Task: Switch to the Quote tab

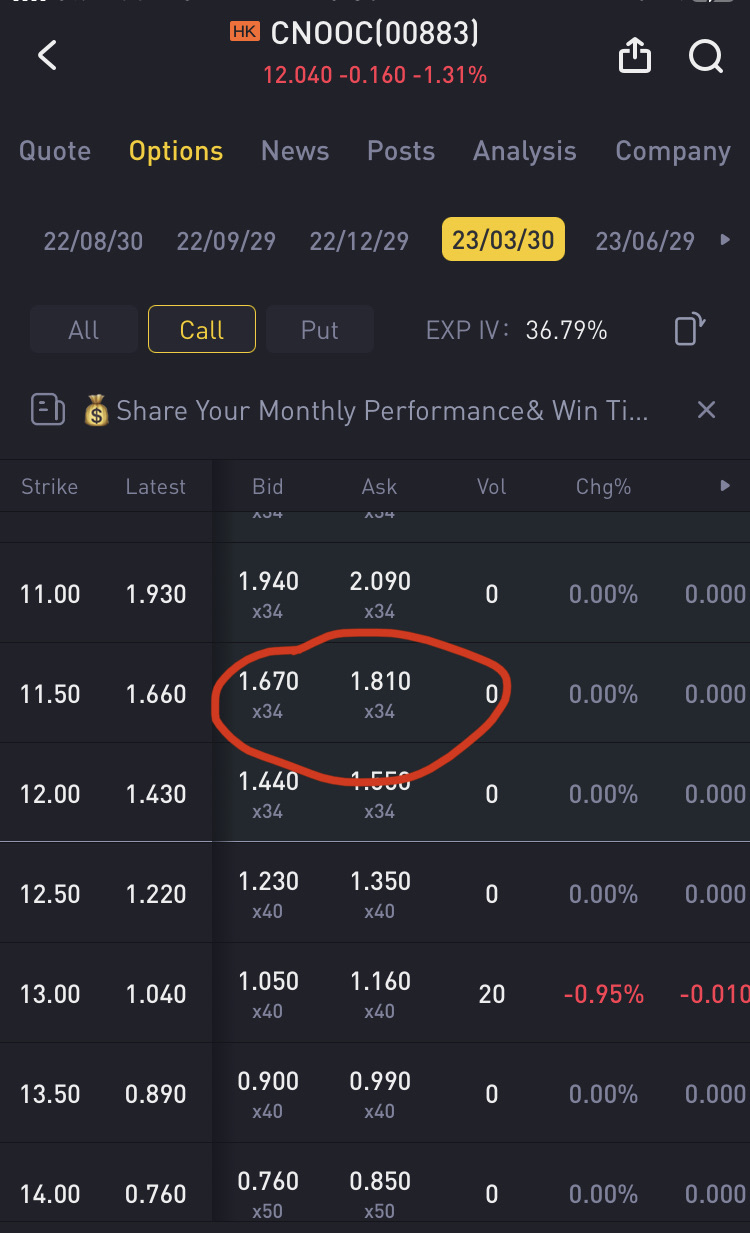Action: (x=55, y=151)
